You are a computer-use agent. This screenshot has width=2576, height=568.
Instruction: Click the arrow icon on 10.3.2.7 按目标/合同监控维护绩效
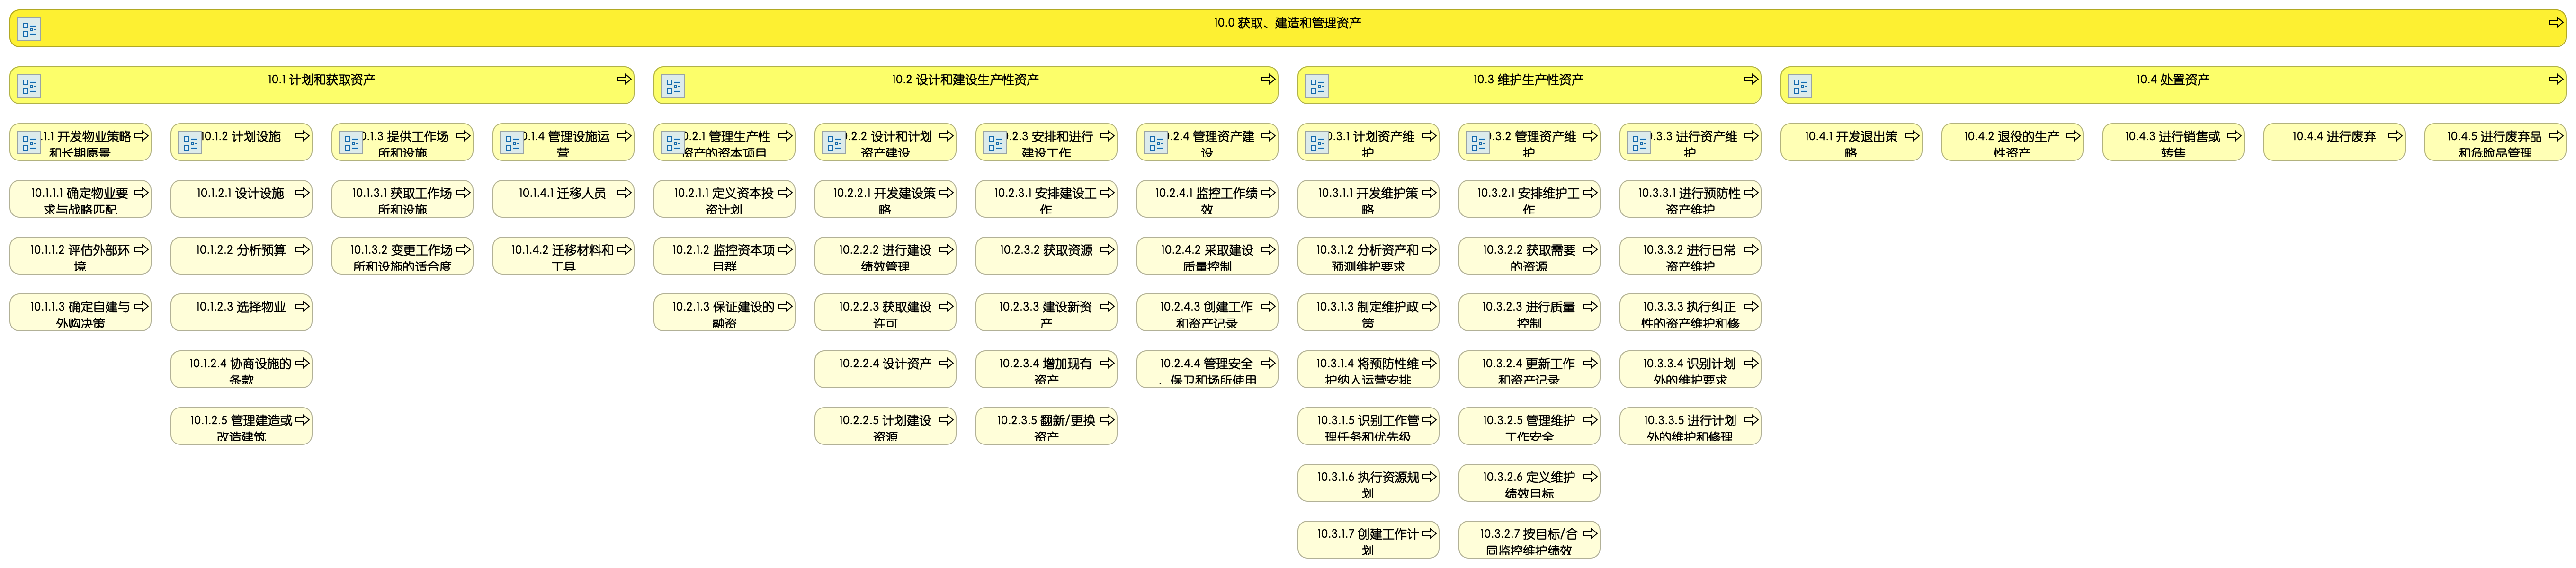(x=1590, y=534)
